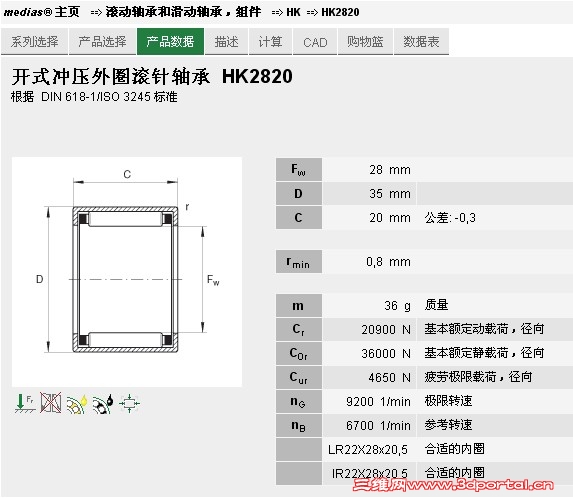The height and width of the screenshot is (498, 573).
Task: Click the 基本额定静载荷，径向 description
Action: (x=484, y=353)
